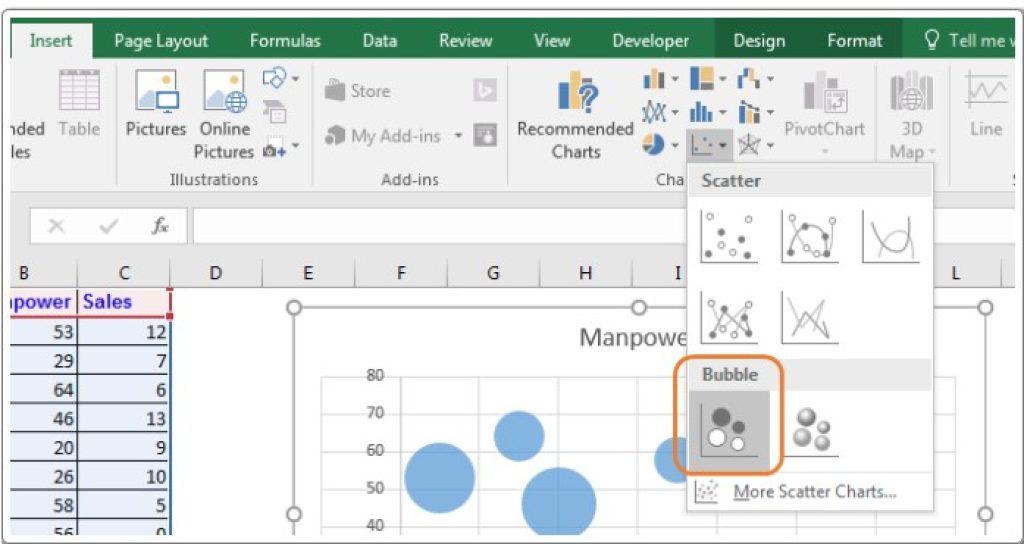Cancel the formula bar entry

(x=57, y=226)
